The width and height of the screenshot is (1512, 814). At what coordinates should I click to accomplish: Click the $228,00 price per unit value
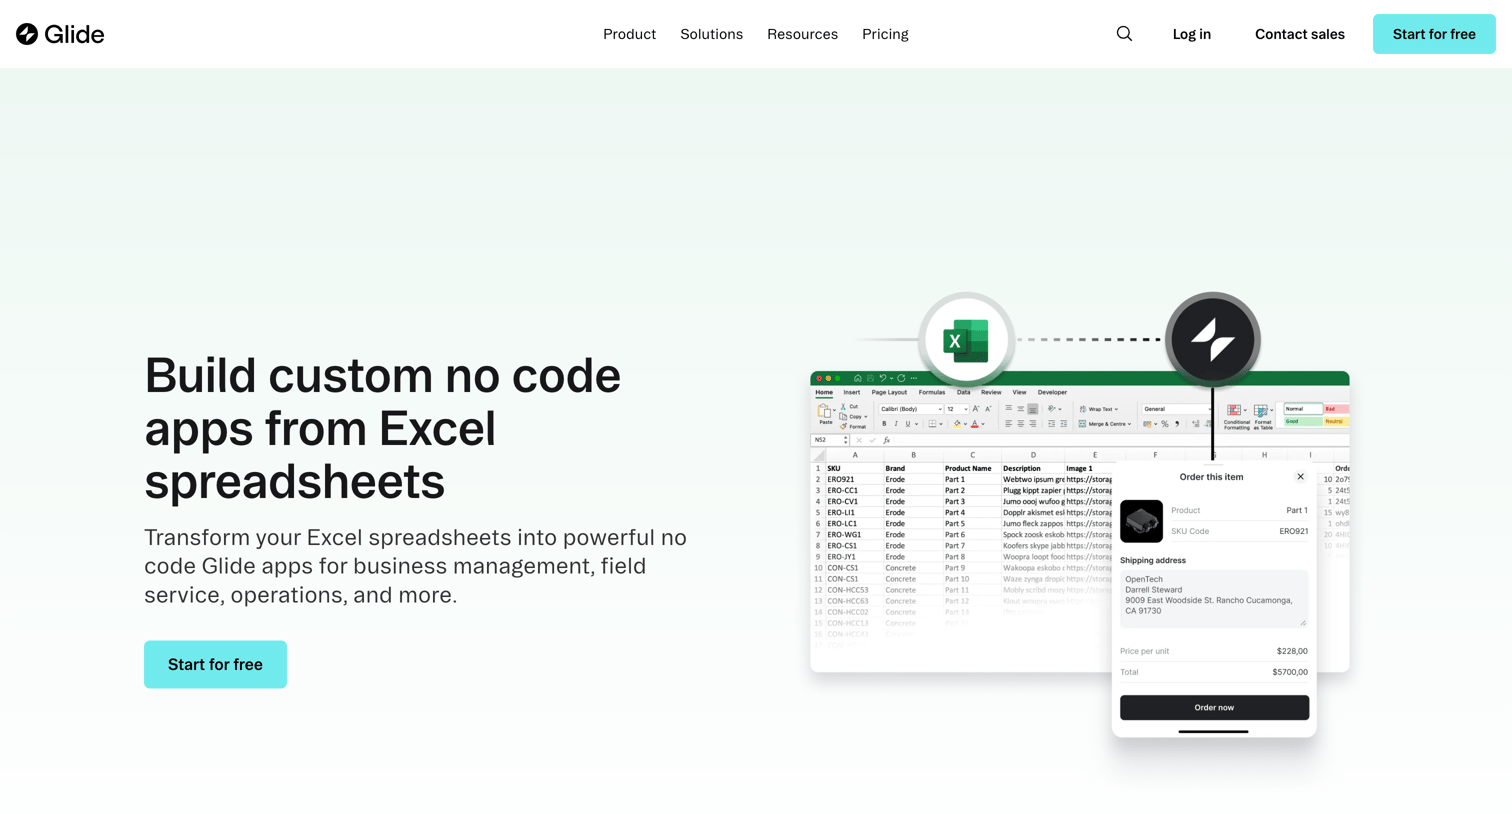[1292, 651]
